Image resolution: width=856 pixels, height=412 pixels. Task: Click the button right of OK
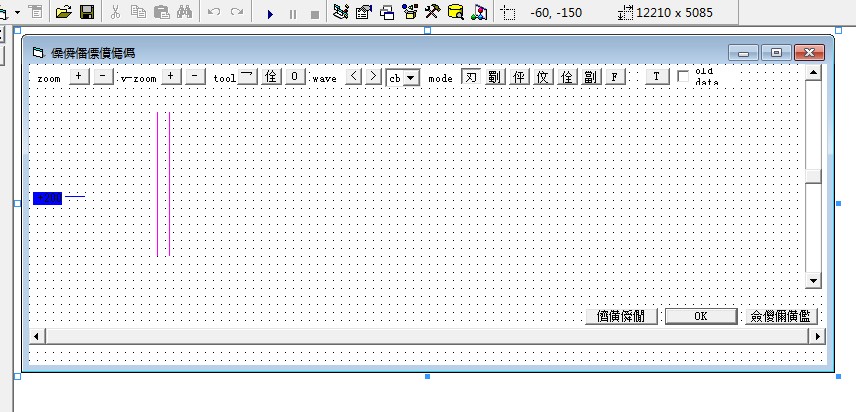pos(781,317)
